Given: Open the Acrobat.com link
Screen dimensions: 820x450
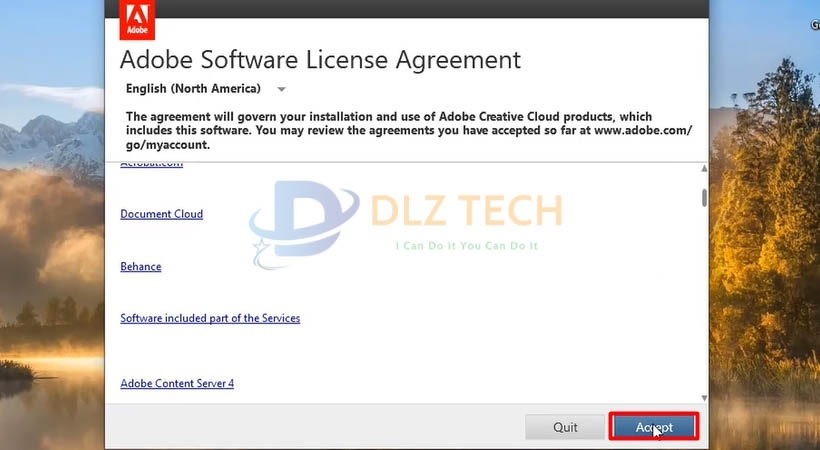Looking at the screenshot, I should pyautogui.click(x=151, y=163).
